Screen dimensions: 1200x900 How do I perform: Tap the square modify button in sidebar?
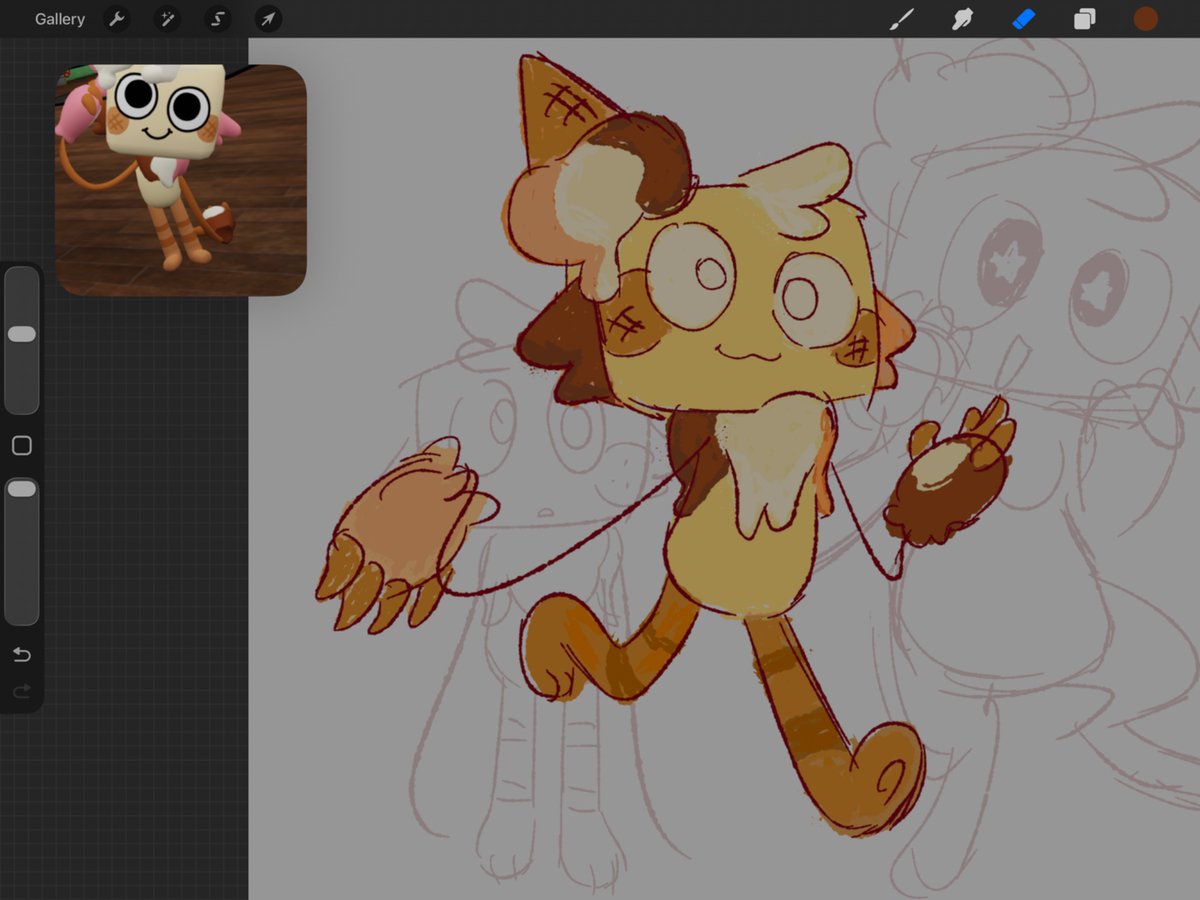(22, 446)
